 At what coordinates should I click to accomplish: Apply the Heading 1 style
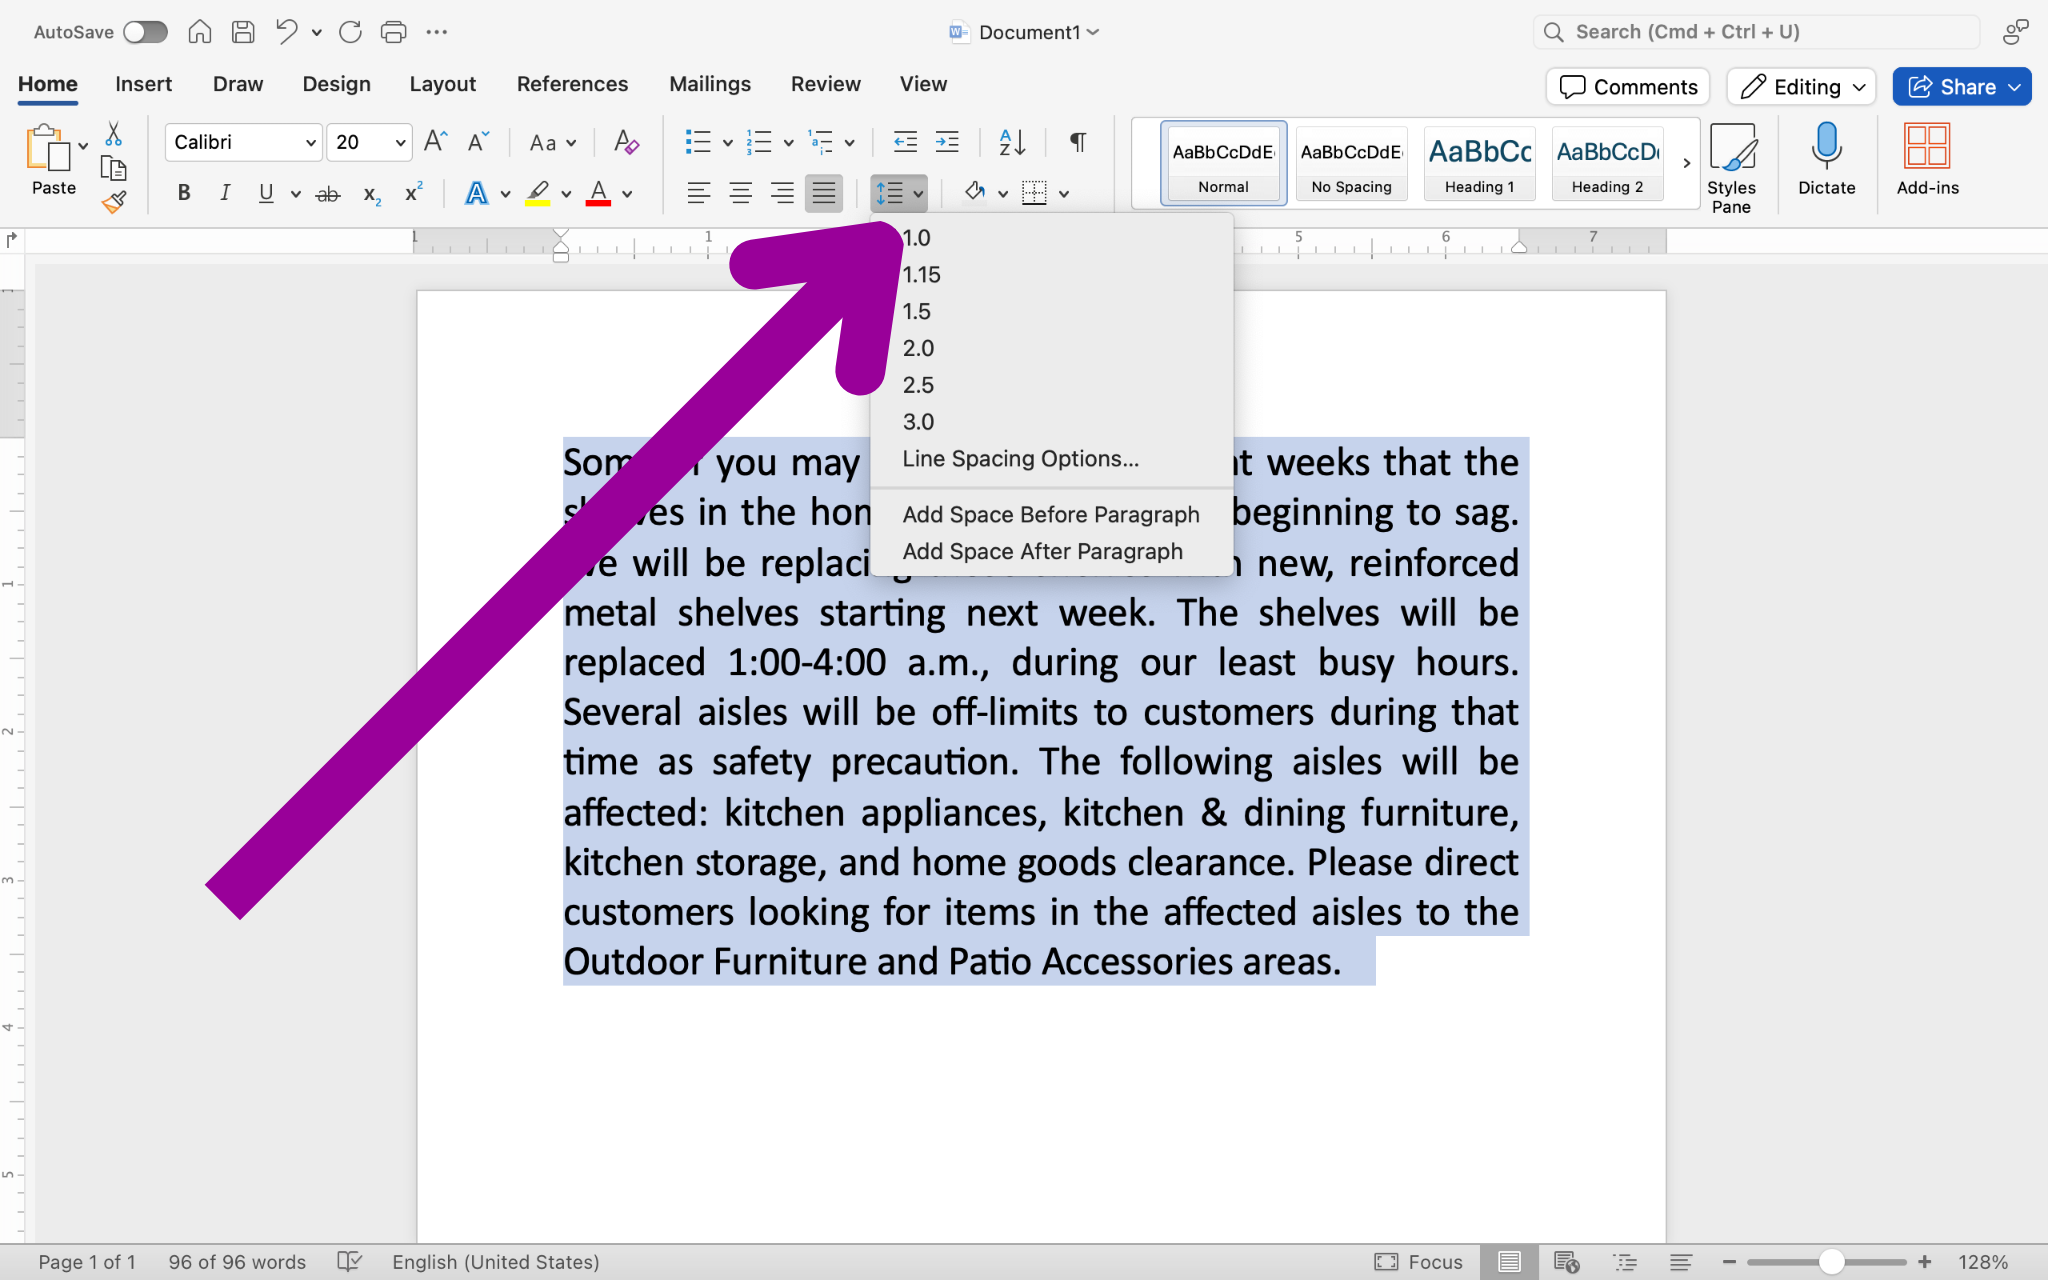click(1479, 163)
